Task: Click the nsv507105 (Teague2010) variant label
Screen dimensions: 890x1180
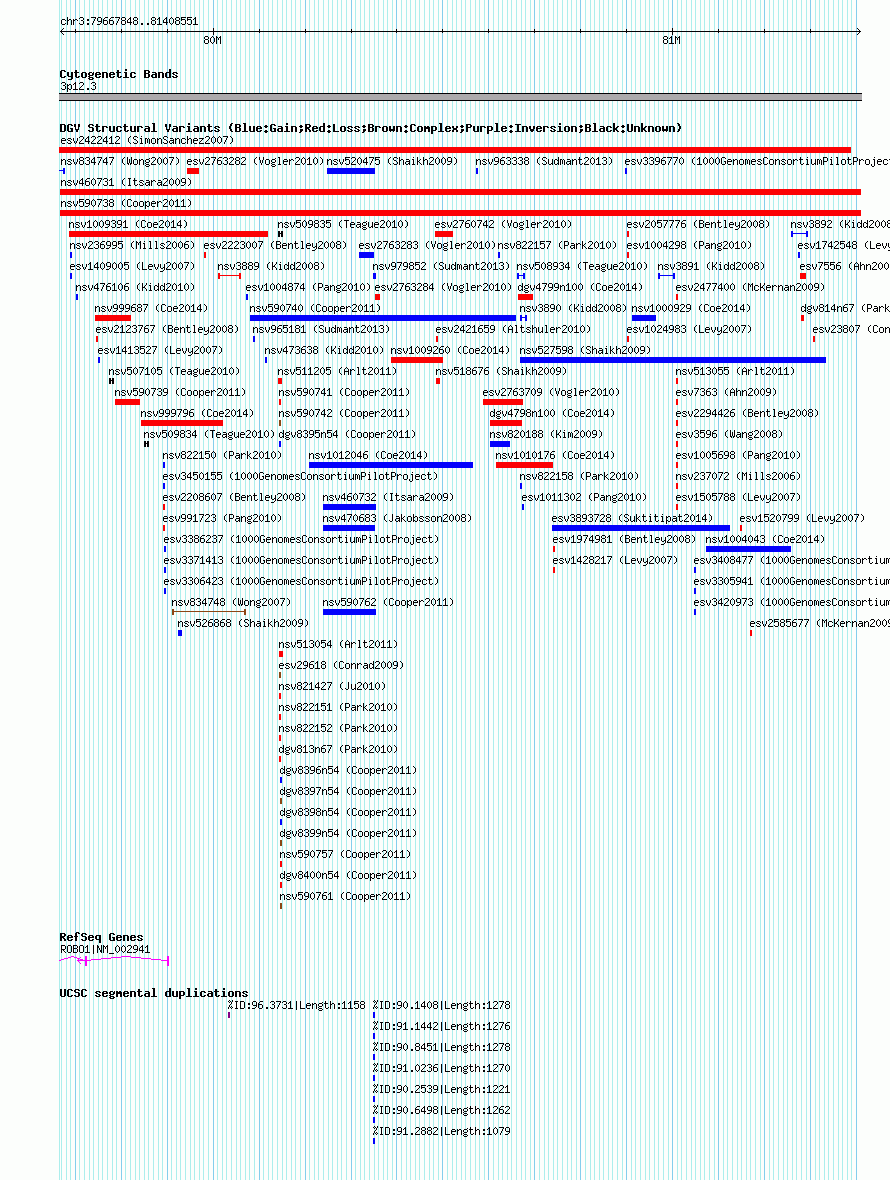Action: [x=175, y=371]
